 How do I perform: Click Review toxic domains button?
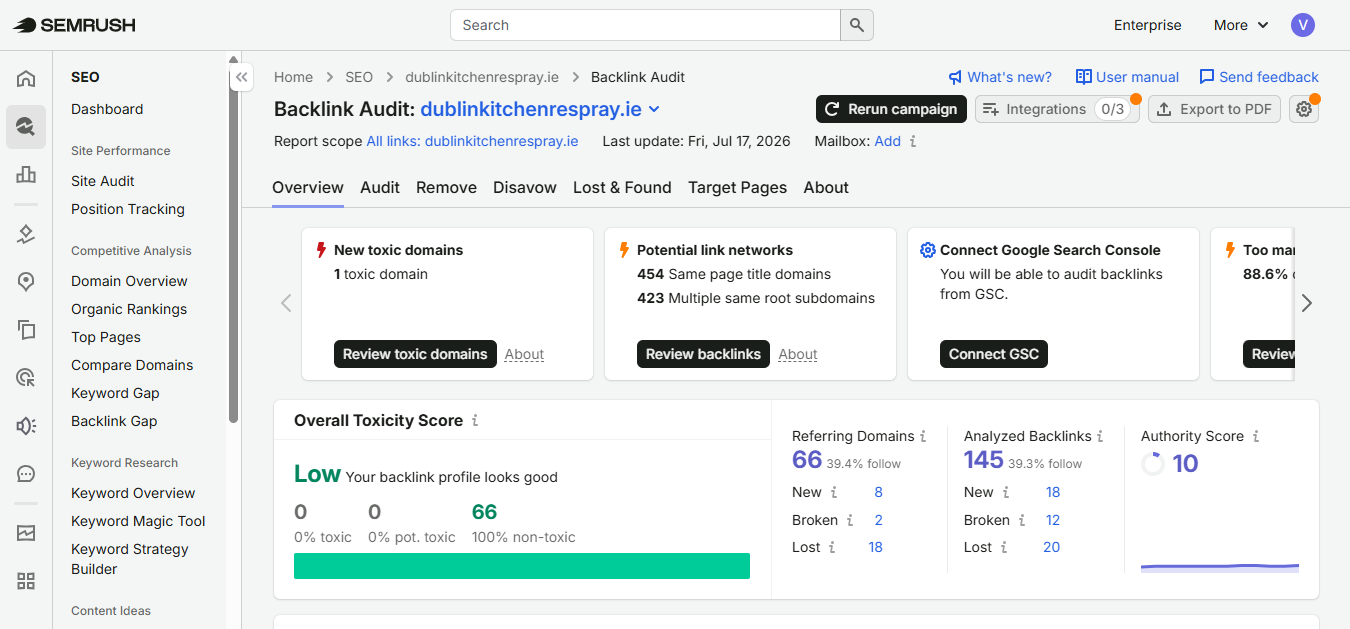click(x=415, y=354)
